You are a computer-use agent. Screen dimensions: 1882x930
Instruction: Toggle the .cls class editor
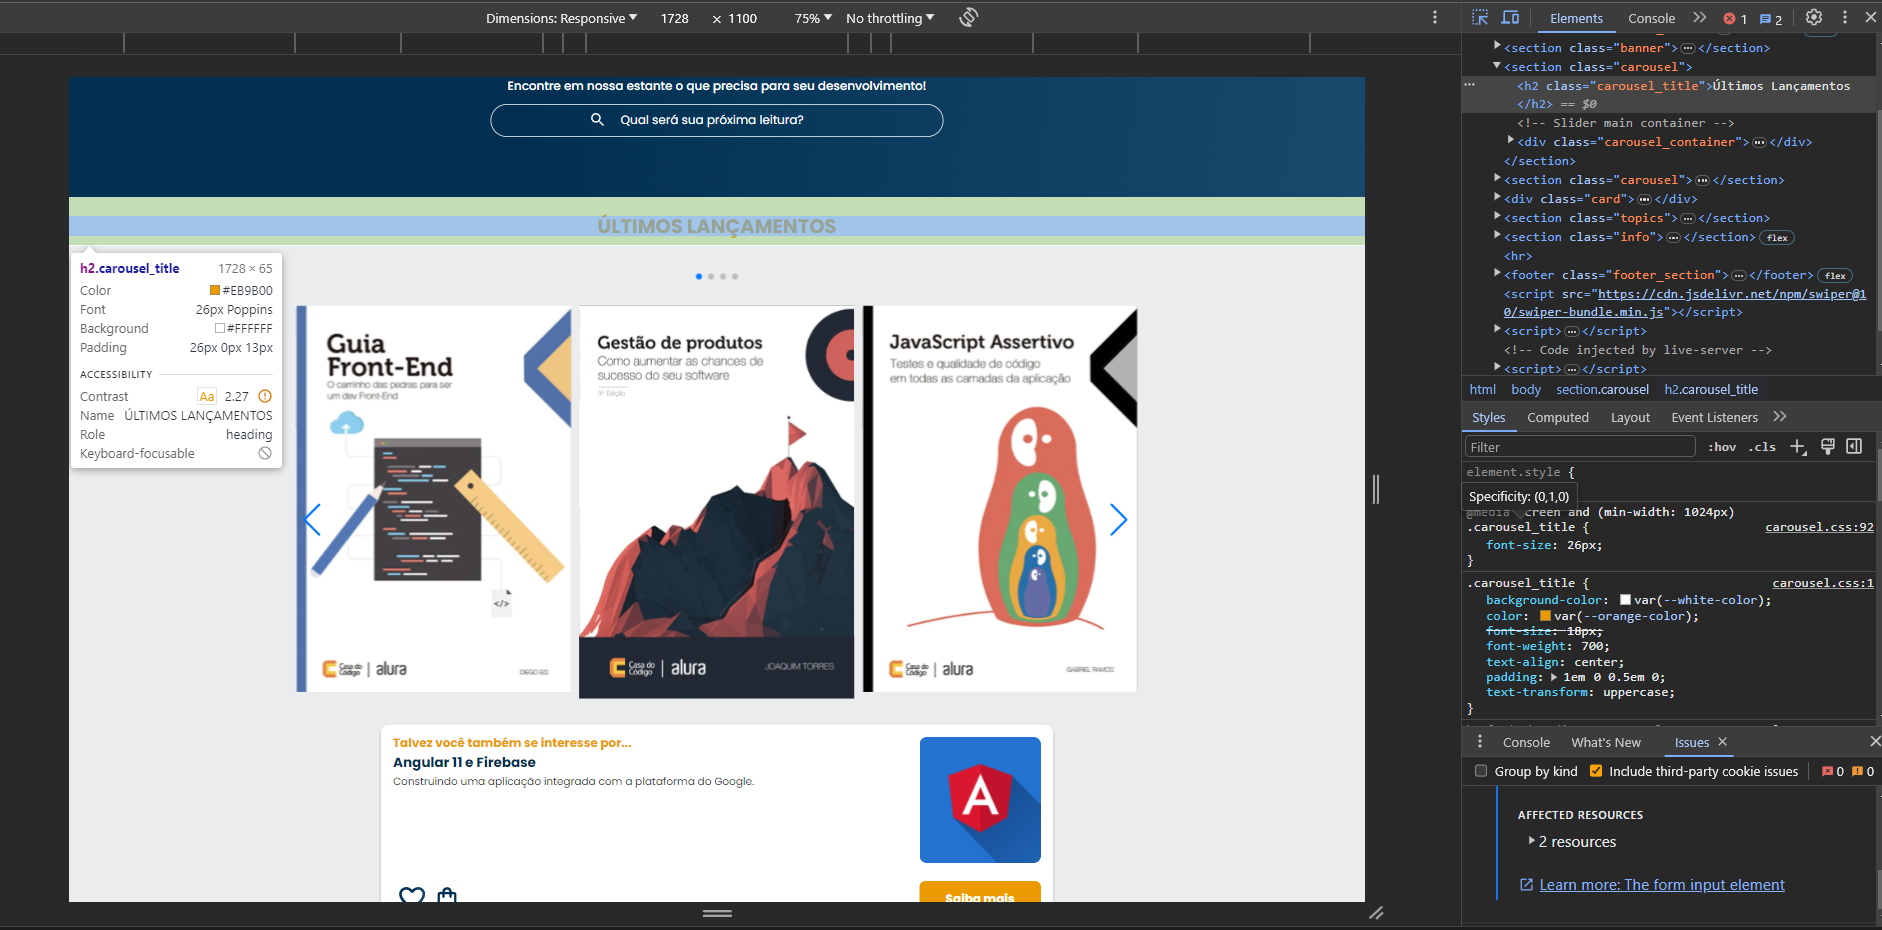pos(1762,447)
